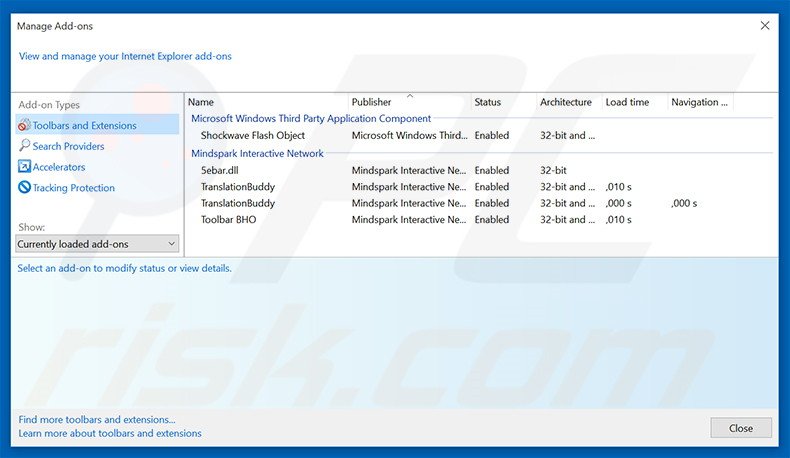The height and width of the screenshot is (458, 790).
Task: Open Learn more about toolbars and extensions
Action: coord(110,433)
